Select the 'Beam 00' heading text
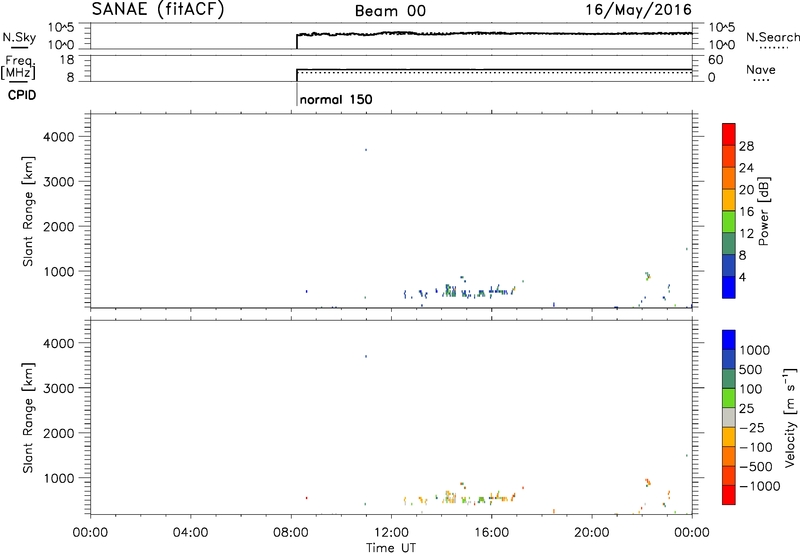Image resolution: width=800 pixels, height=554 pixels. pyautogui.click(x=390, y=11)
